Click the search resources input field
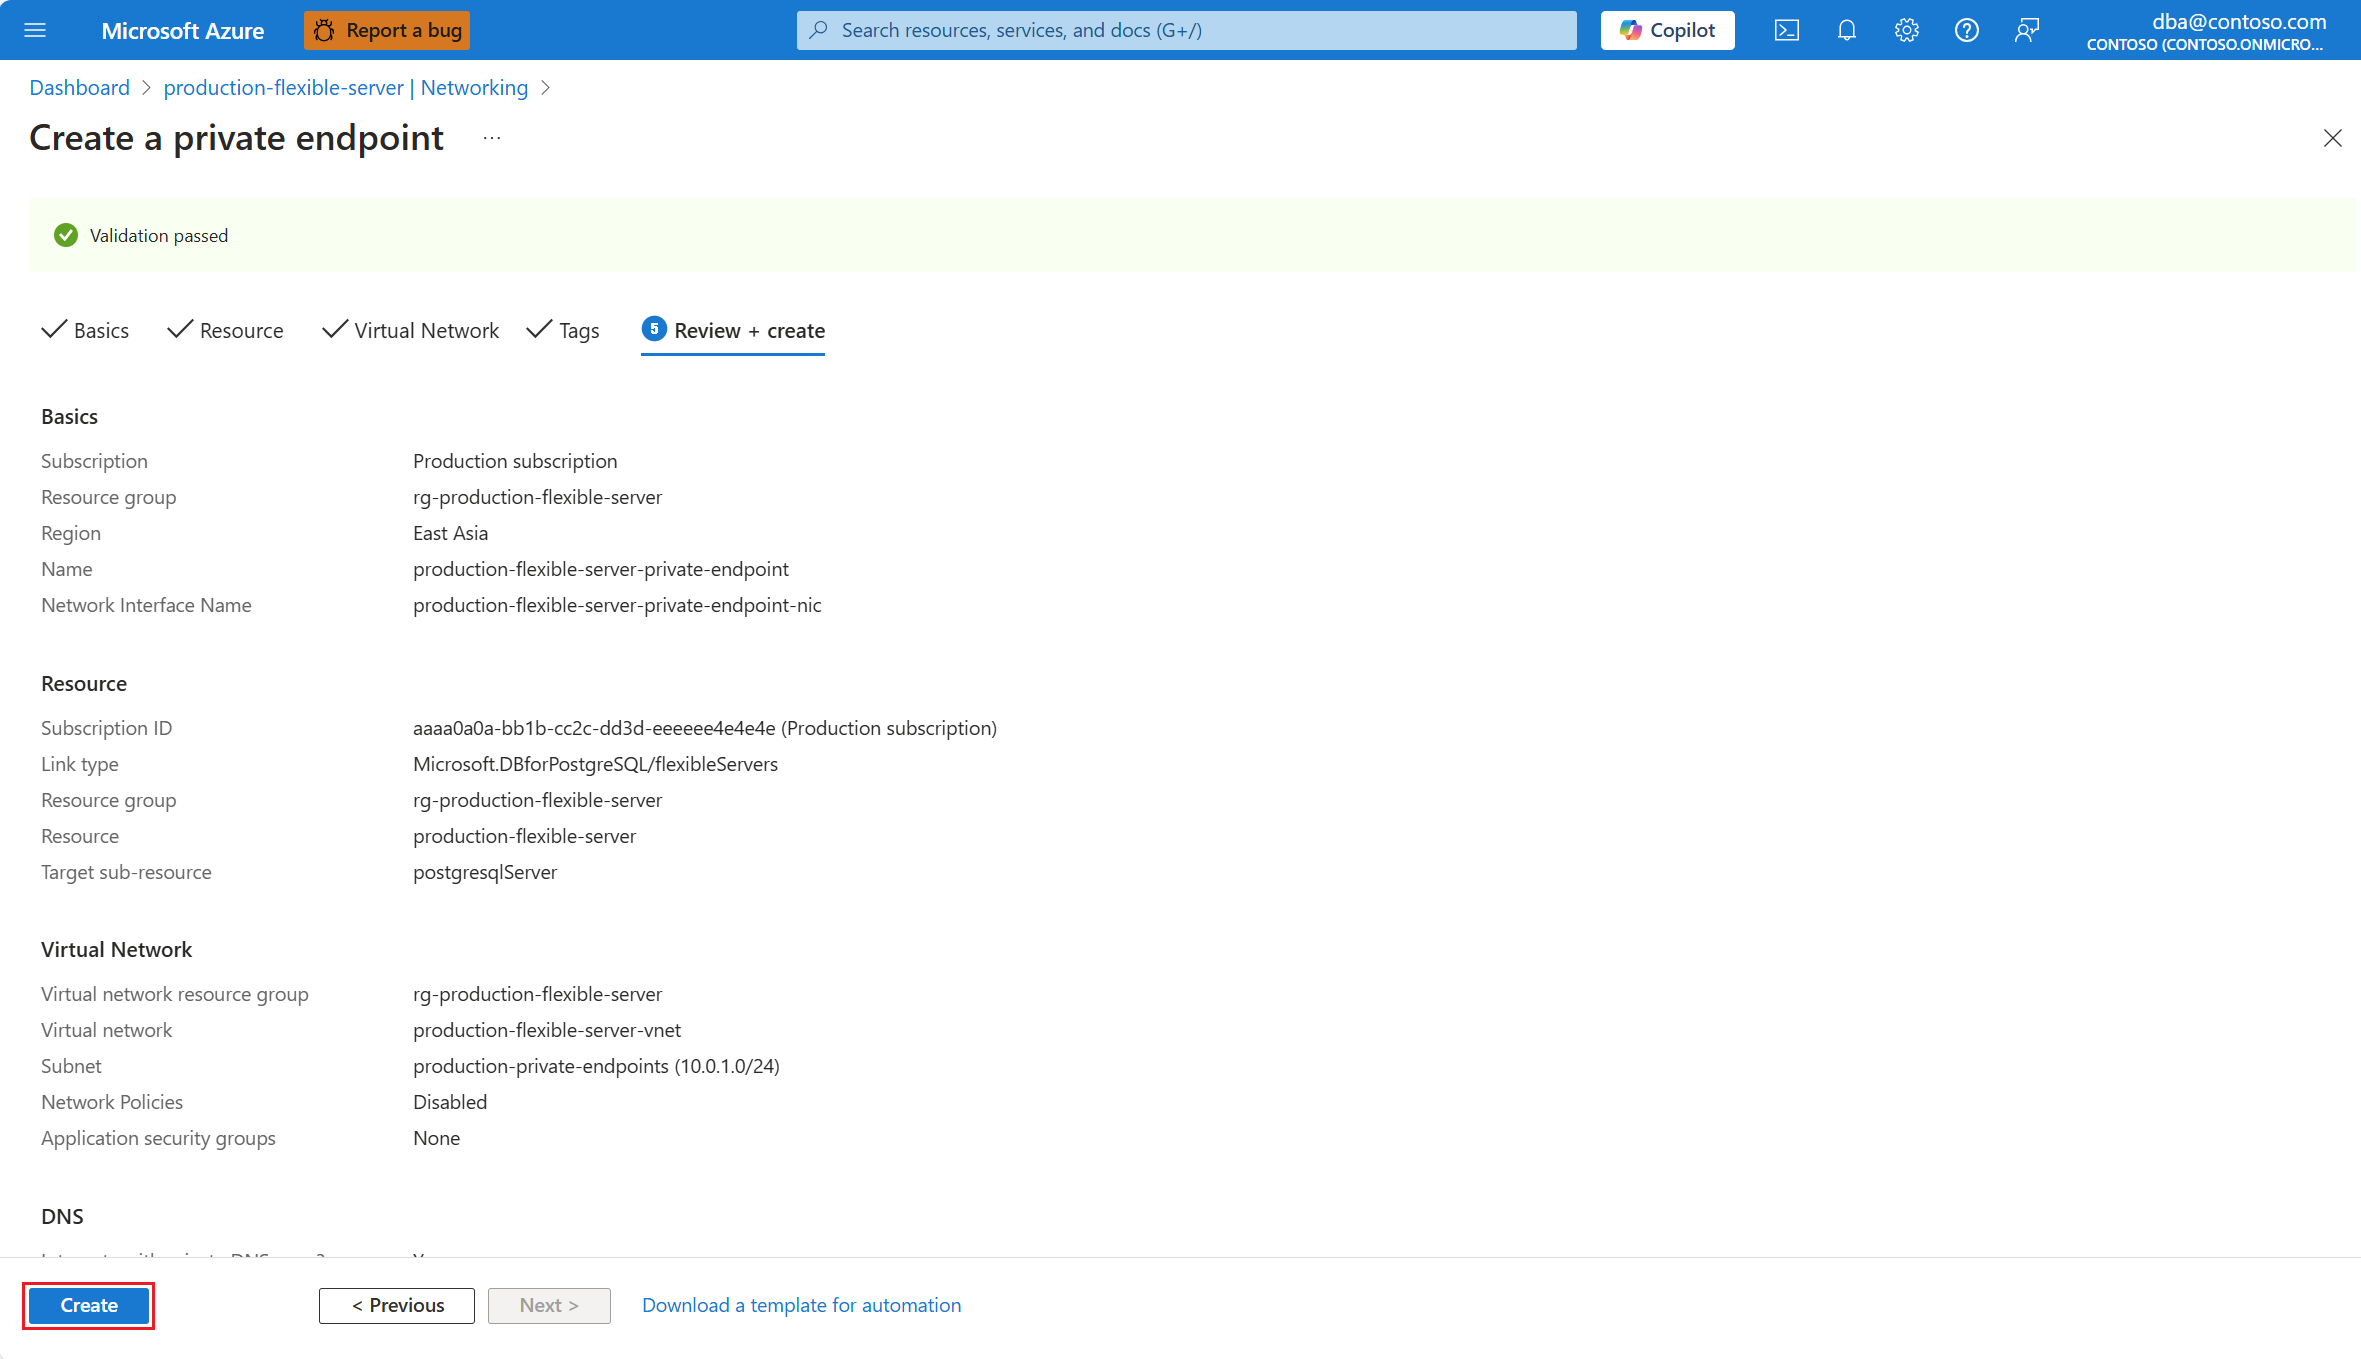Image resolution: width=2361 pixels, height=1359 pixels. pyautogui.click(x=1186, y=30)
